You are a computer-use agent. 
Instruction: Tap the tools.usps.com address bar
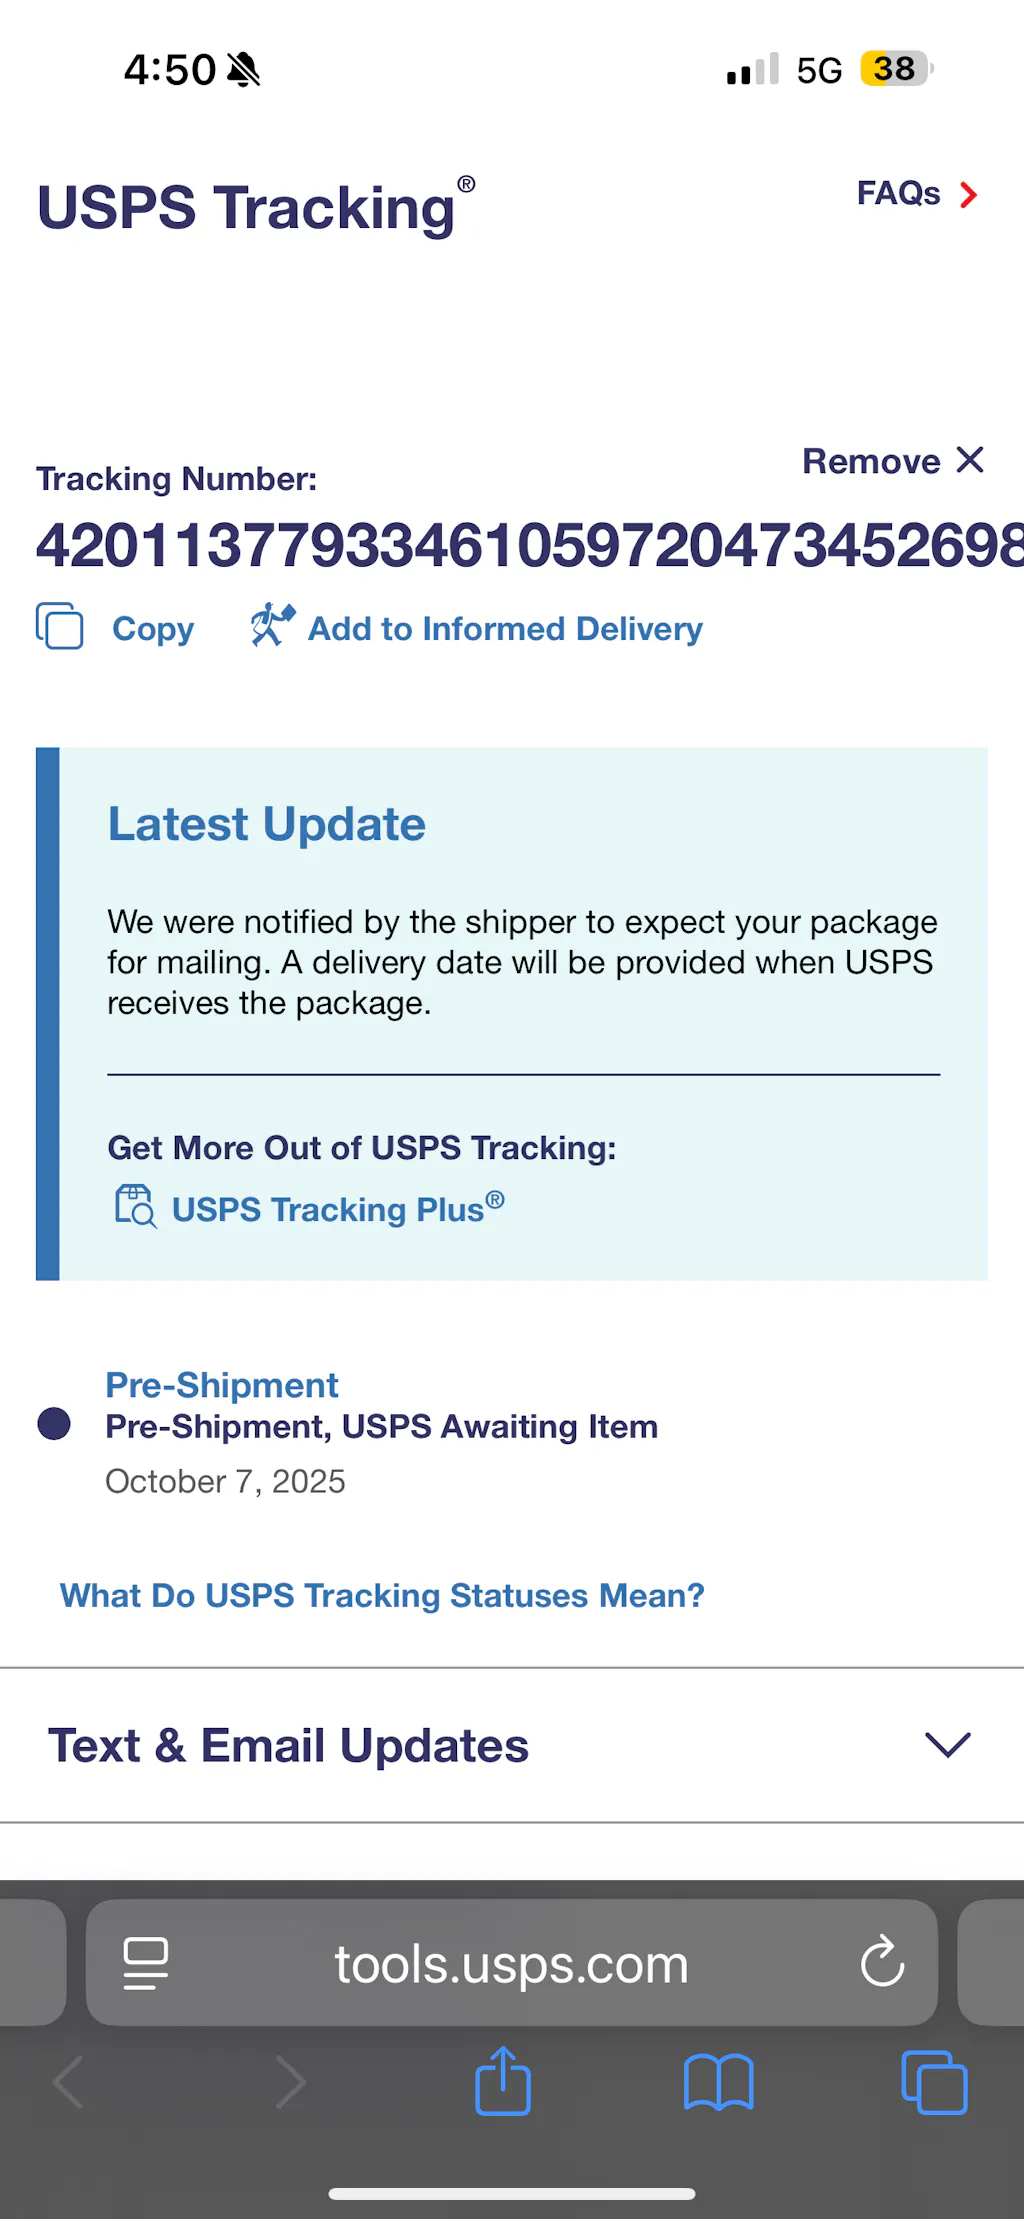pyautogui.click(x=511, y=1964)
